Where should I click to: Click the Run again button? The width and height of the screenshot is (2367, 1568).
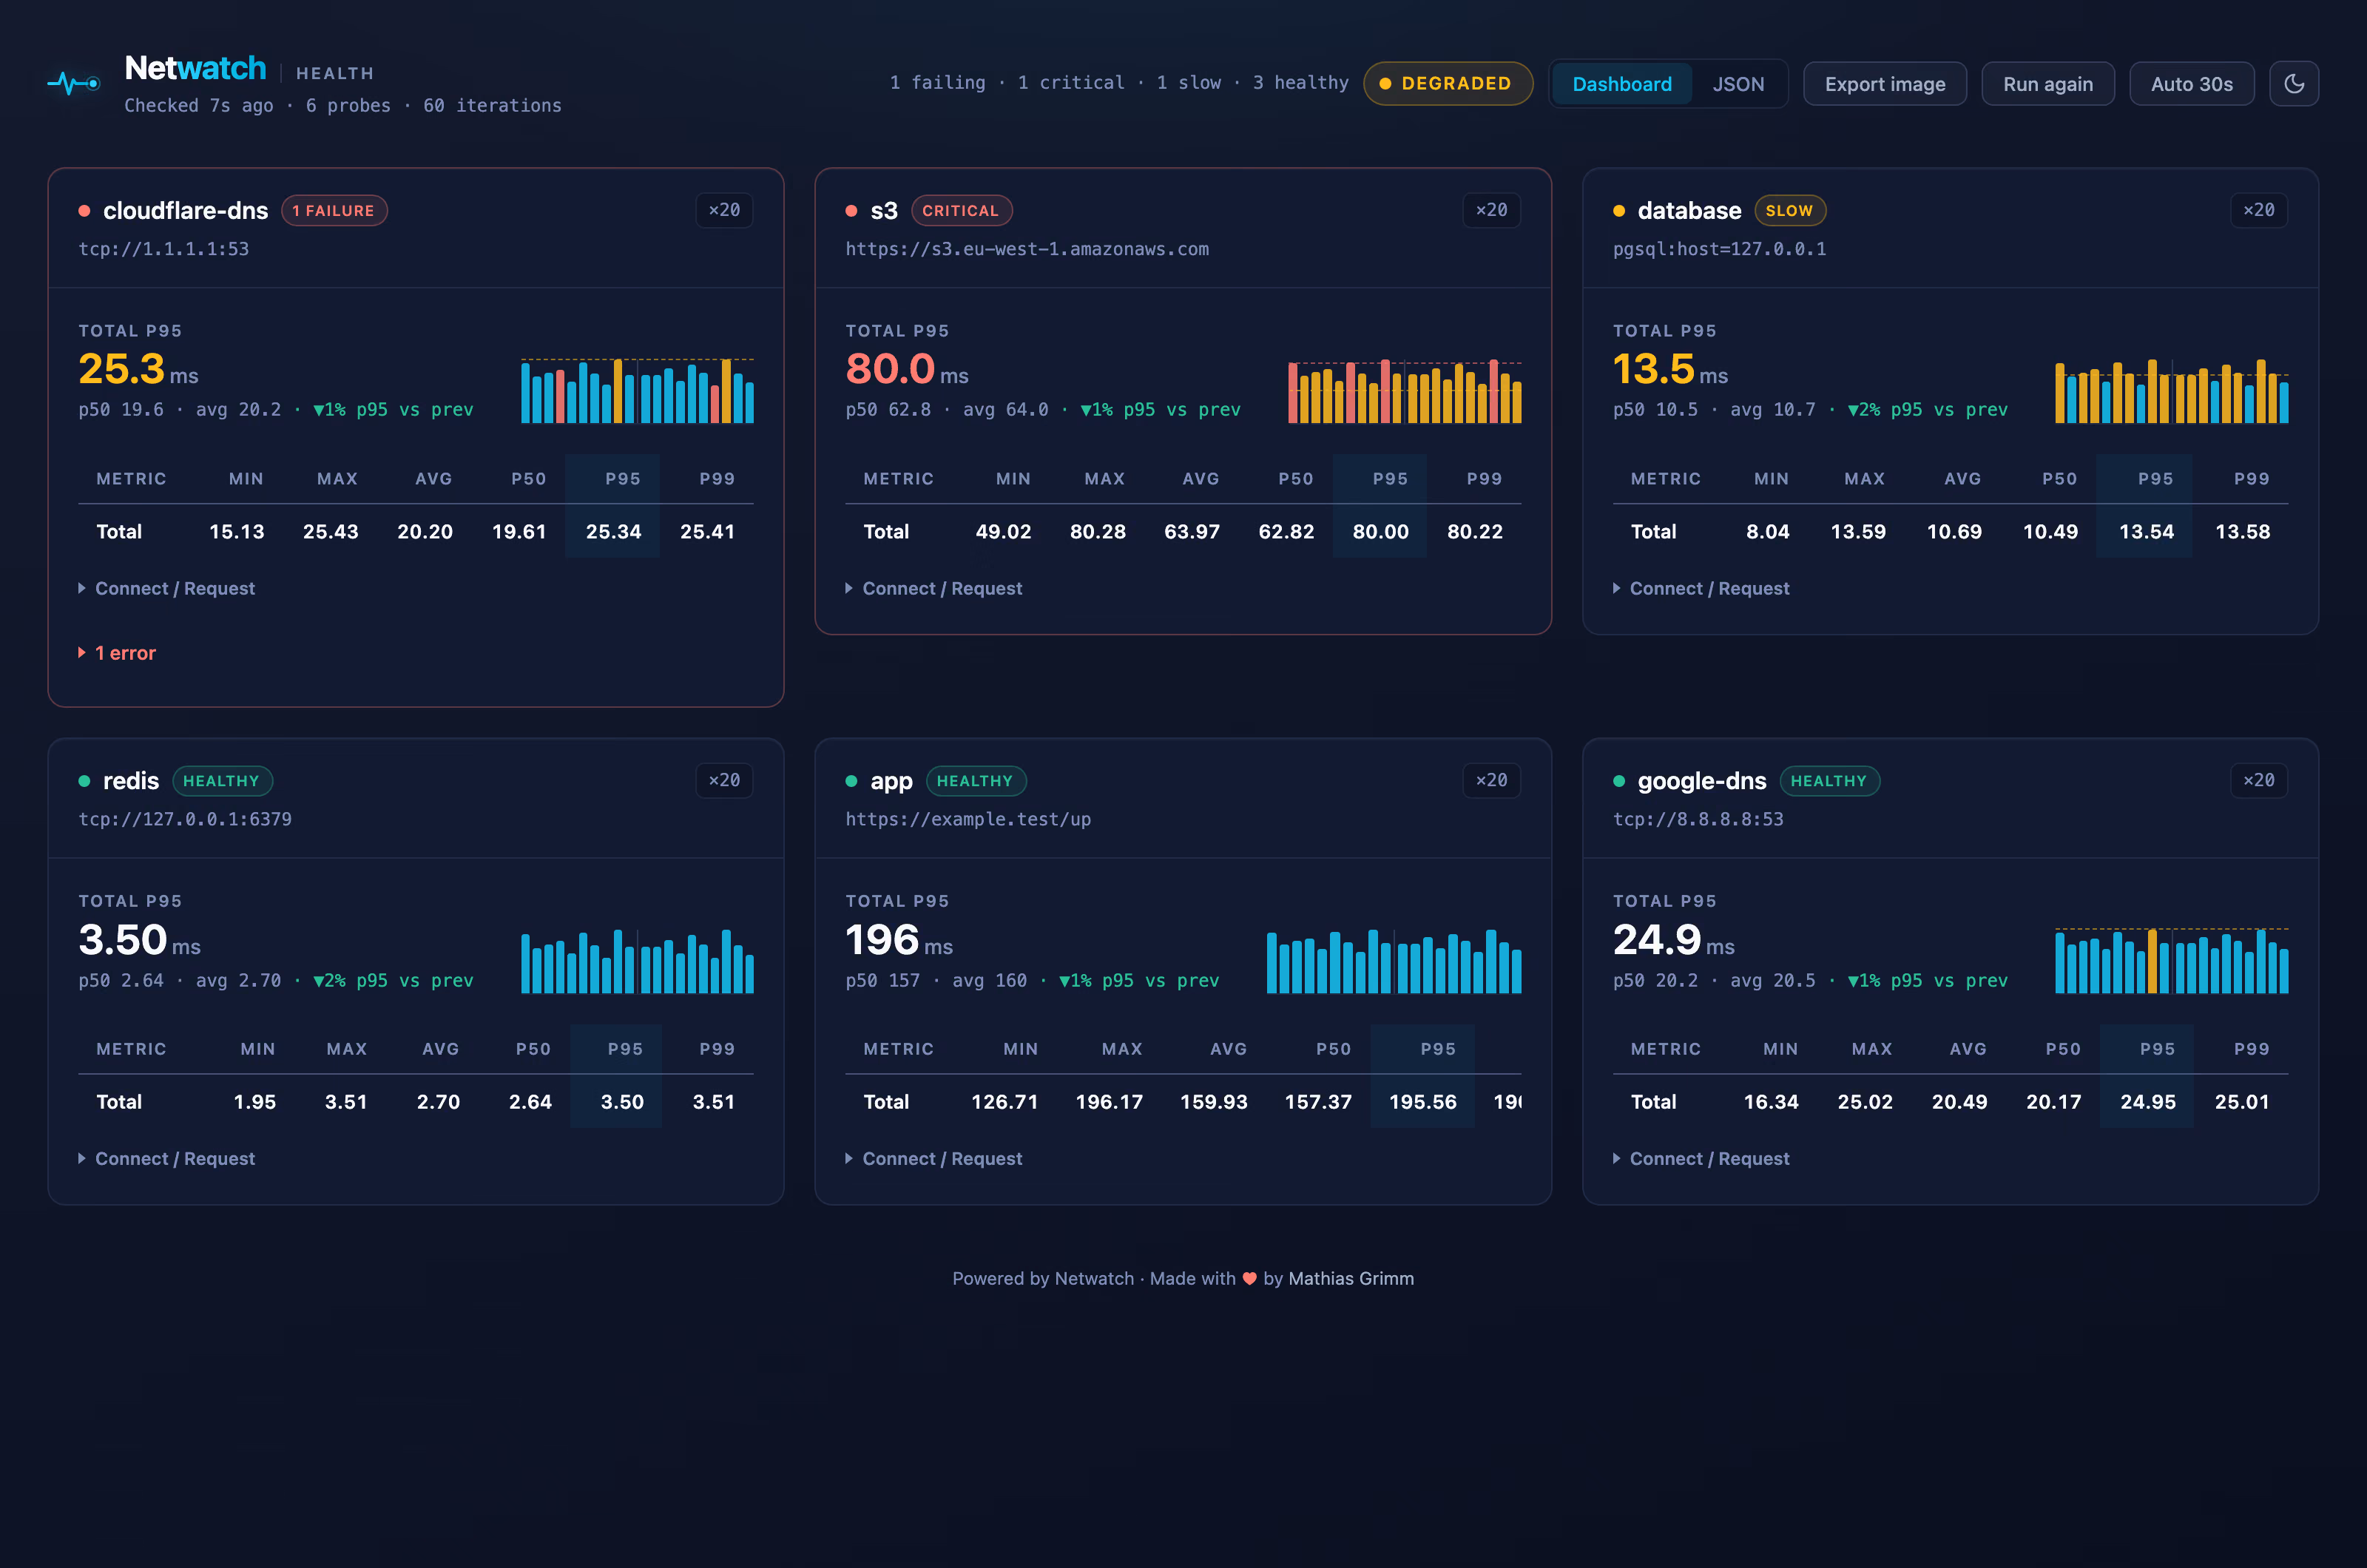point(2047,84)
